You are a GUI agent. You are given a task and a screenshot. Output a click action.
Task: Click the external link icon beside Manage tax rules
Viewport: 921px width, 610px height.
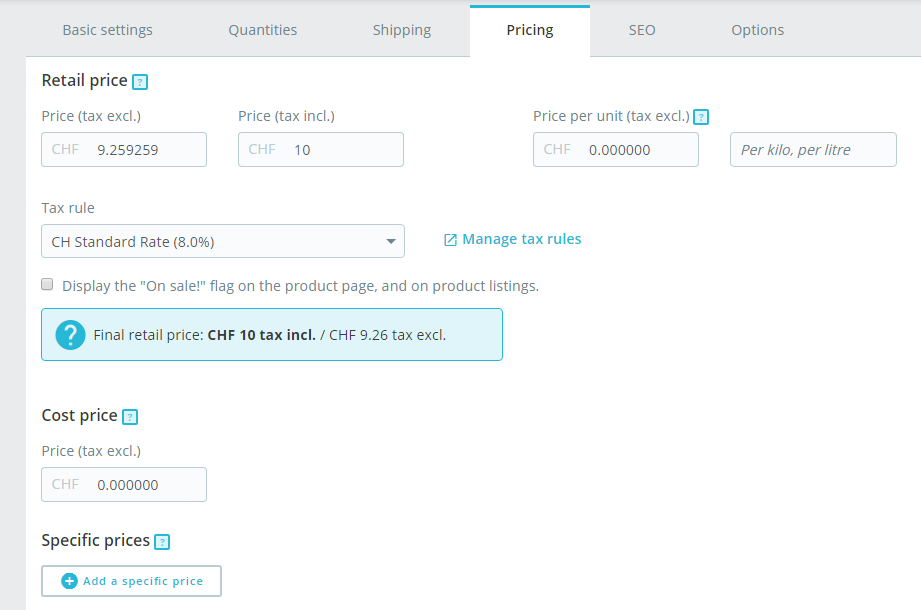(450, 240)
